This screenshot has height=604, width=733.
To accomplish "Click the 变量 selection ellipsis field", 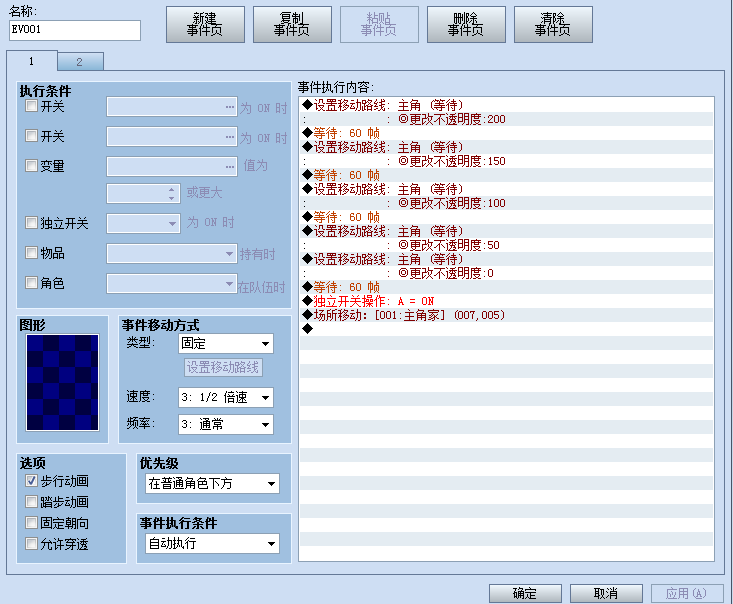I will [172, 166].
